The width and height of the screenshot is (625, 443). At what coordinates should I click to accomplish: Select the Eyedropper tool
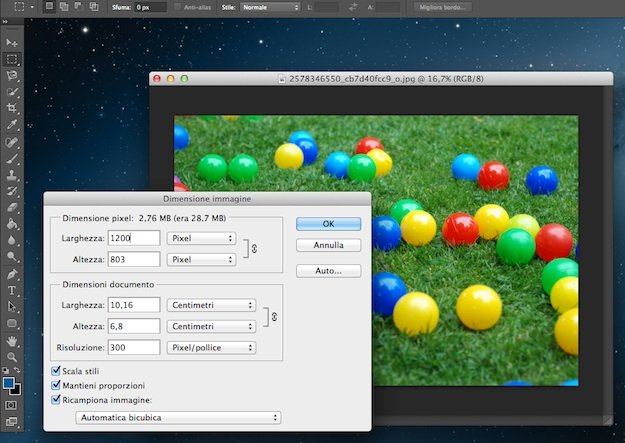click(12, 125)
